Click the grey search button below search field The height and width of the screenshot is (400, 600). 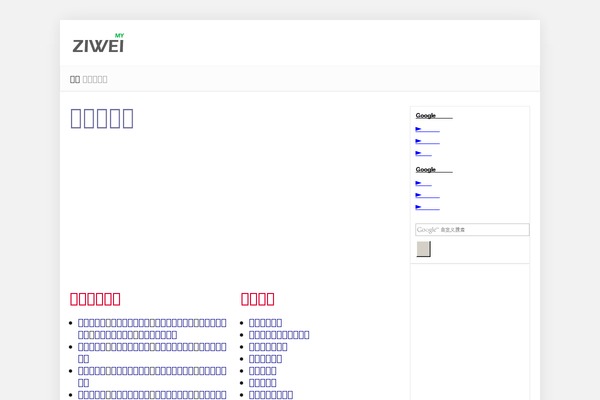[424, 249]
